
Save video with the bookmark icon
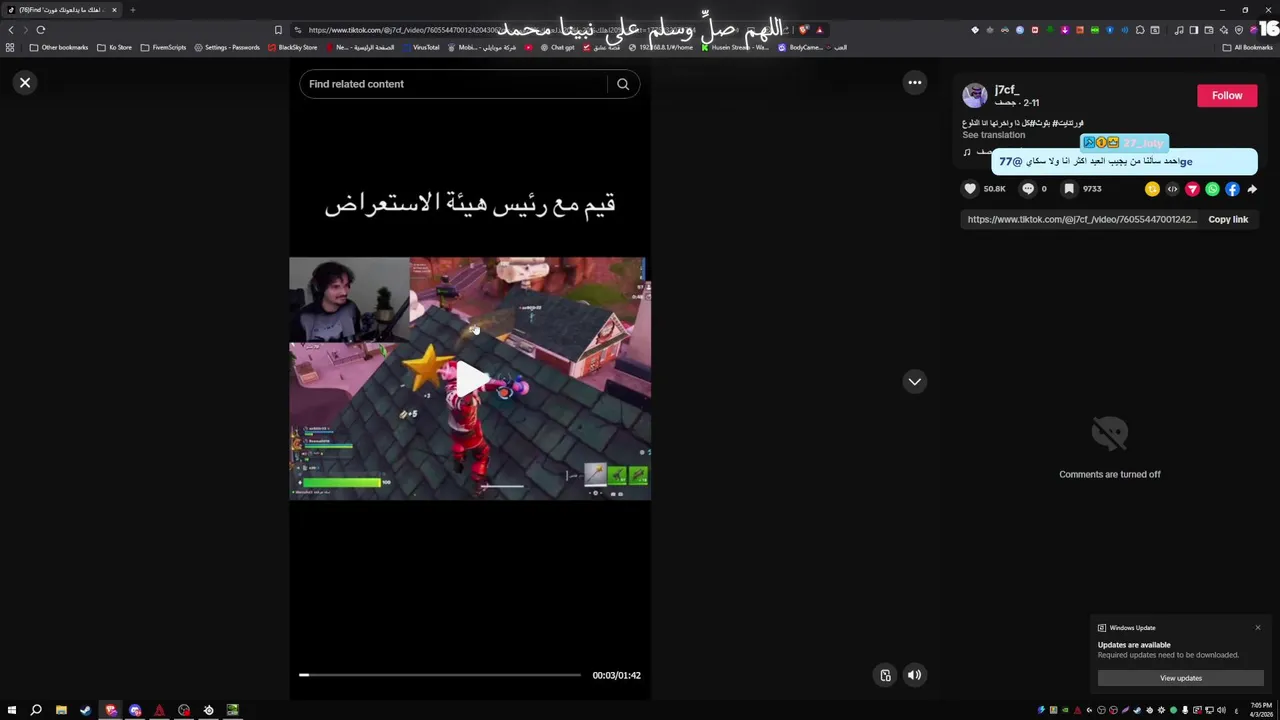click(1069, 189)
